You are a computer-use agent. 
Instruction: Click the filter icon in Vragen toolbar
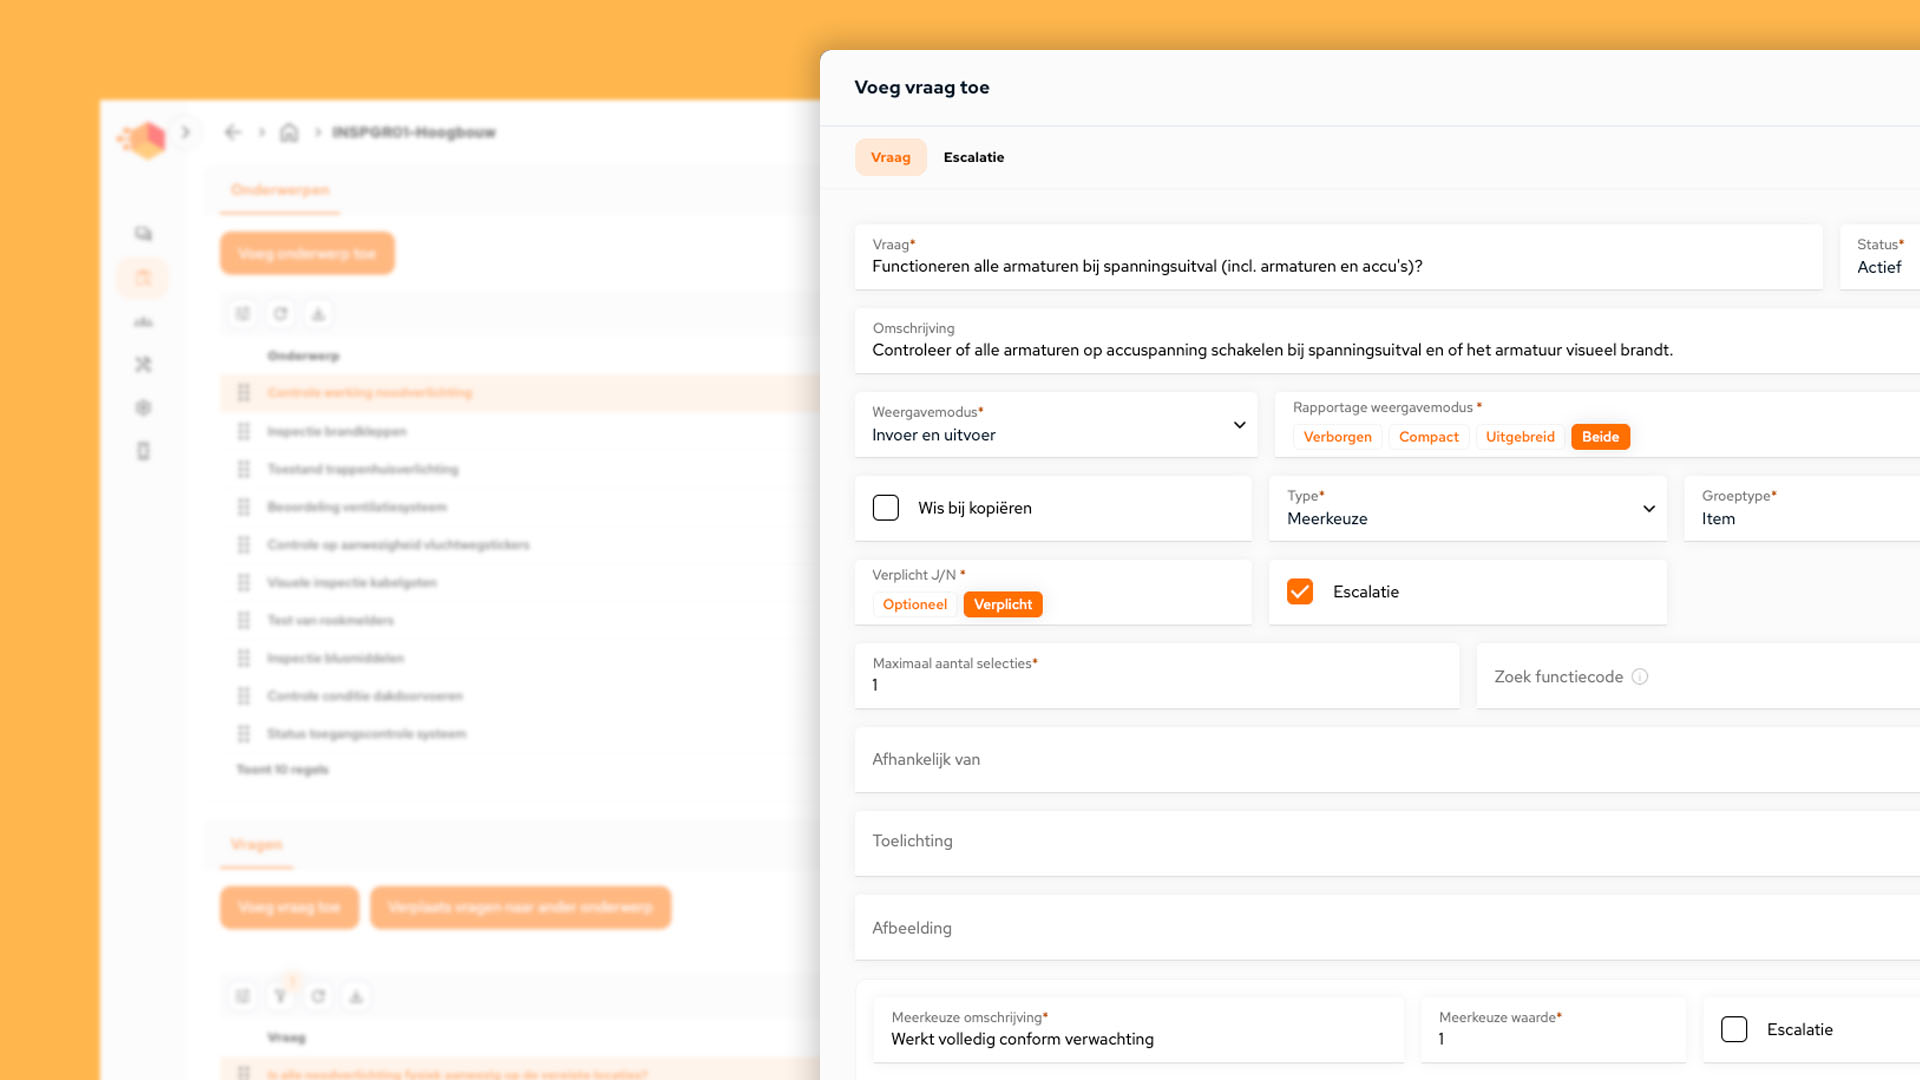tap(280, 996)
